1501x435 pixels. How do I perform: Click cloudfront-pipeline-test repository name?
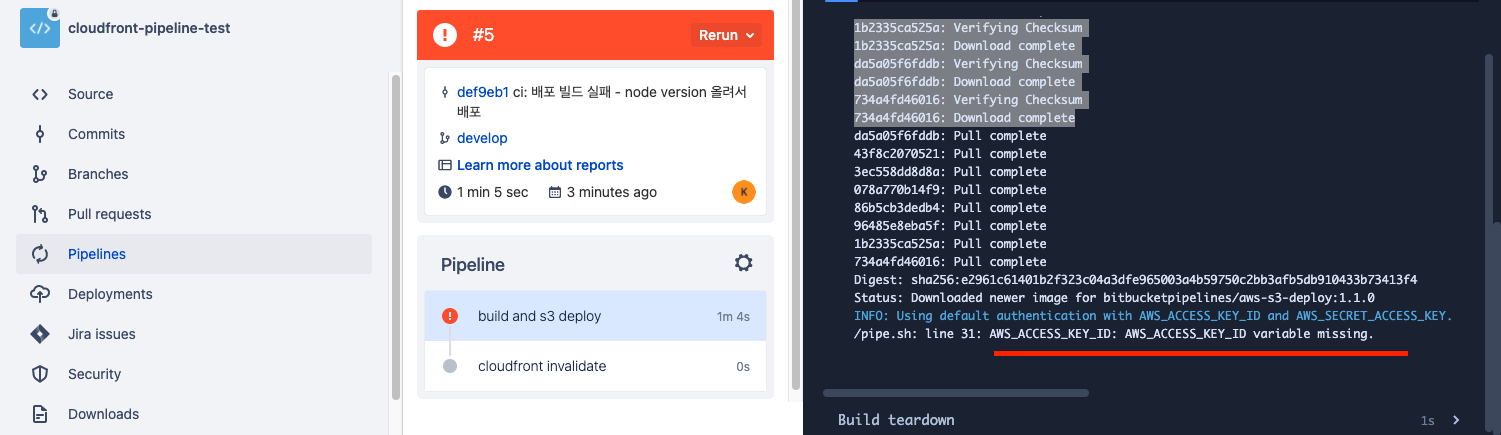click(x=149, y=28)
